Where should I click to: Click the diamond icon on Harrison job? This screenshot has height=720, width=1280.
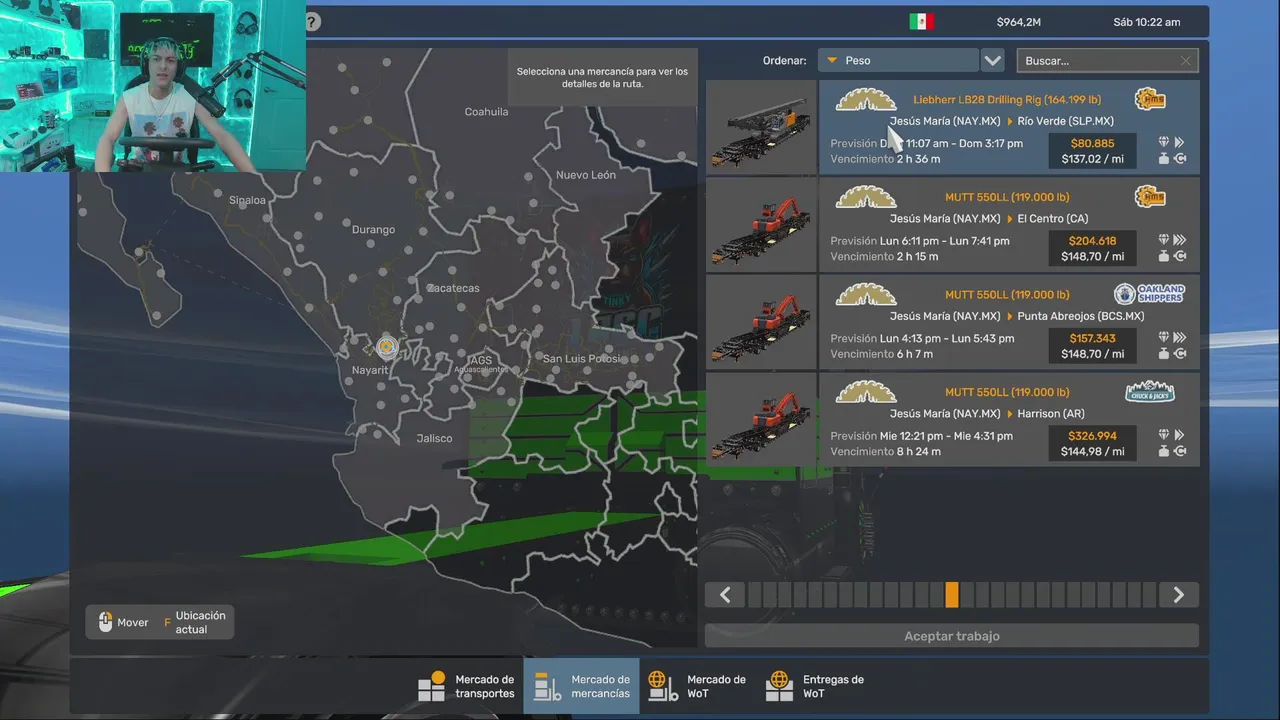pos(1164,435)
